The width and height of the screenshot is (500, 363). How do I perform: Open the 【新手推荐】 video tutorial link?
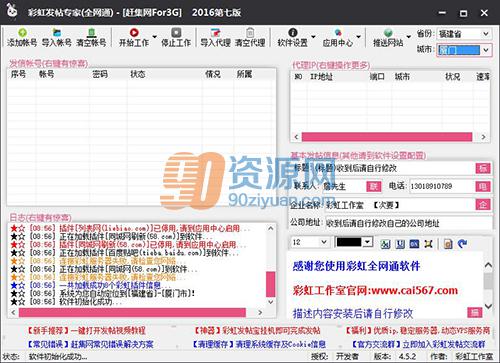[x=86, y=331]
